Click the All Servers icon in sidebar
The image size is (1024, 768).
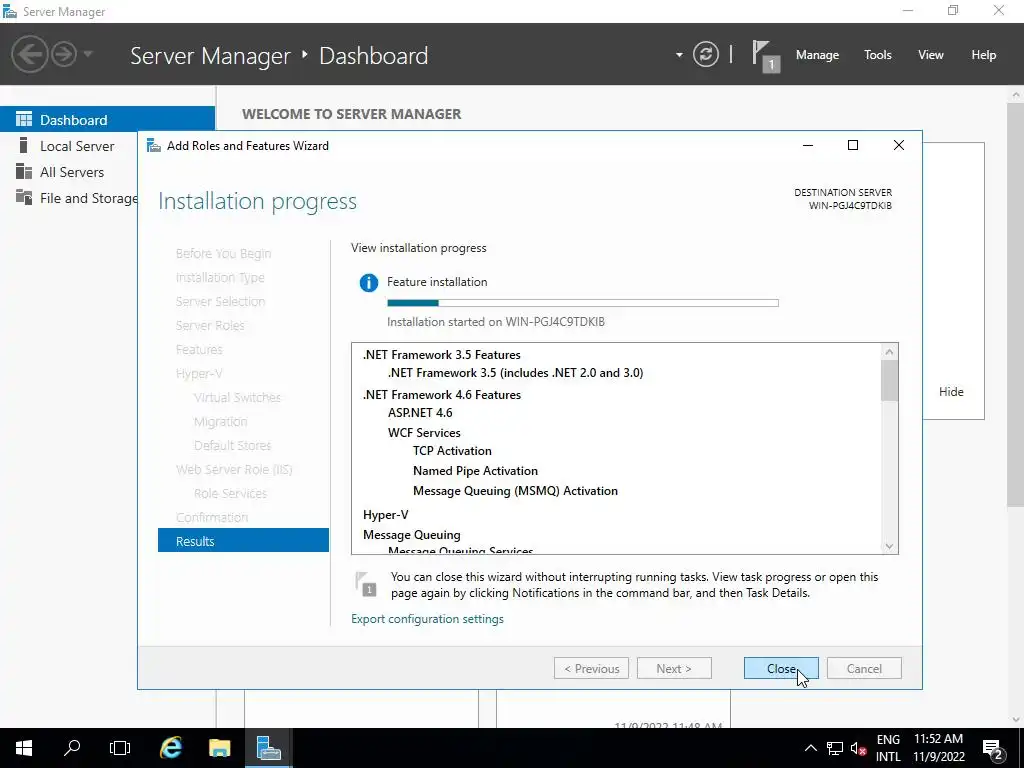pyautogui.click(x=24, y=171)
